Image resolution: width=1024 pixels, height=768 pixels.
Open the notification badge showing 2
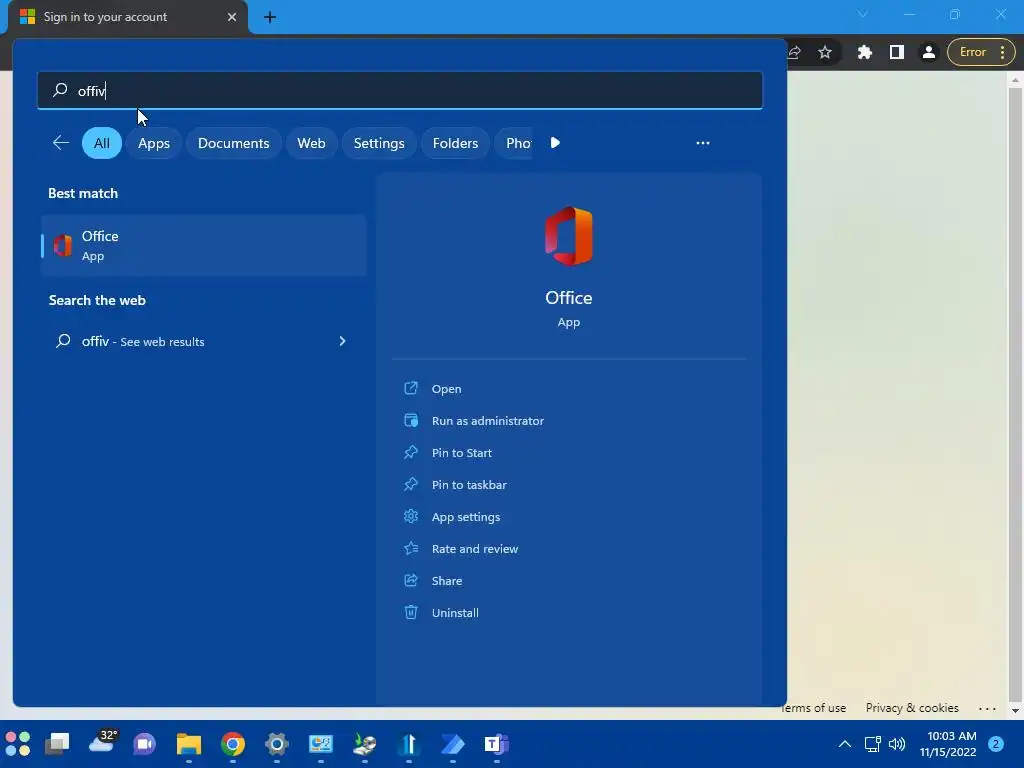click(995, 744)
